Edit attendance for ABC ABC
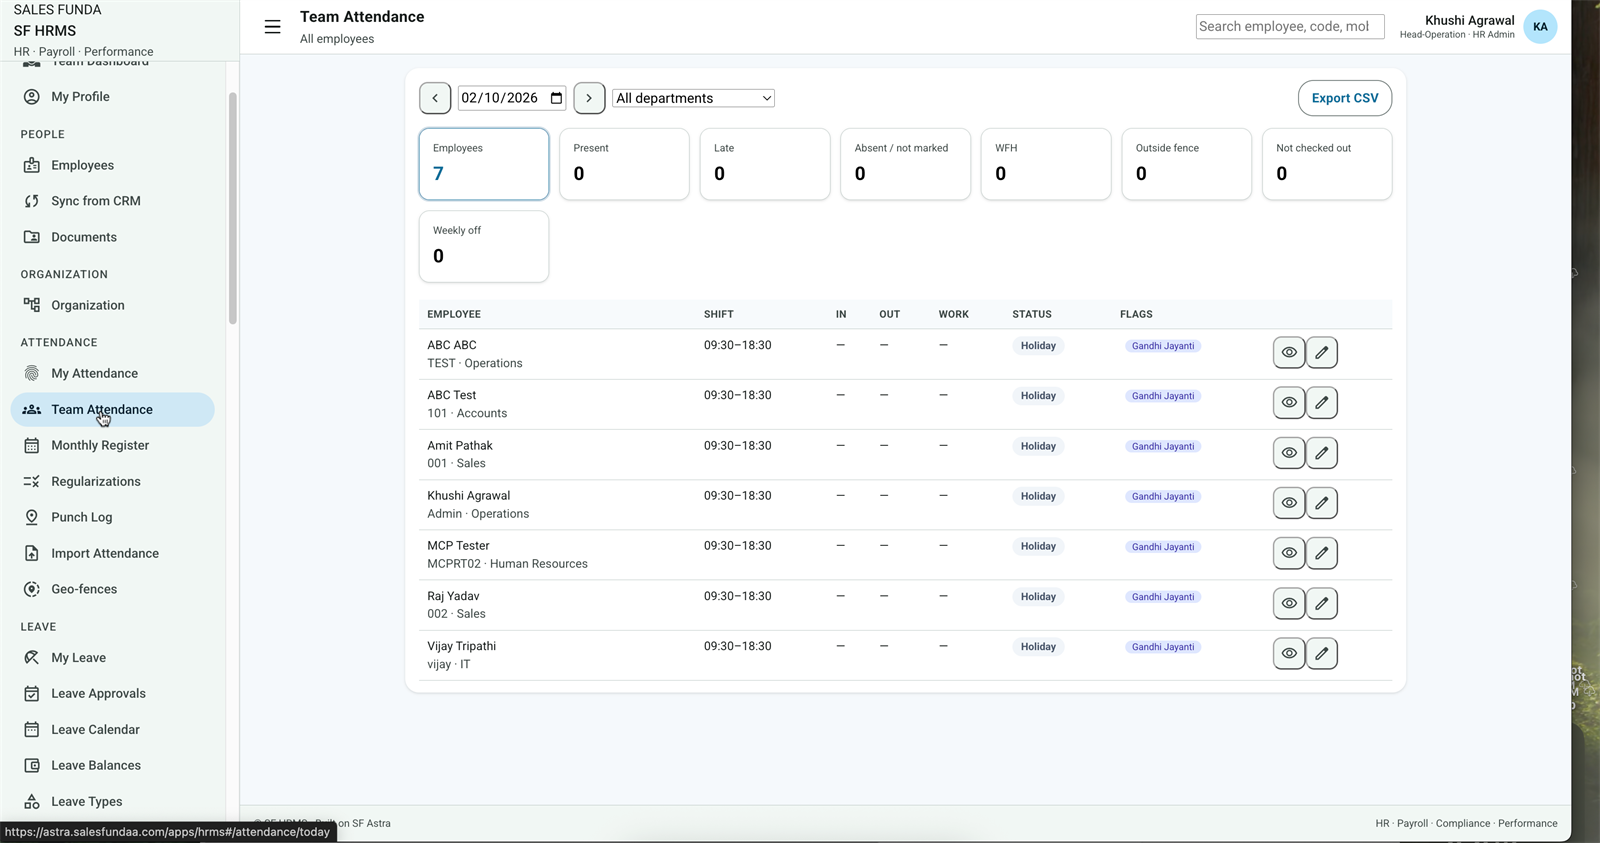This screenshot has height=843, width=1600. 1321,352
